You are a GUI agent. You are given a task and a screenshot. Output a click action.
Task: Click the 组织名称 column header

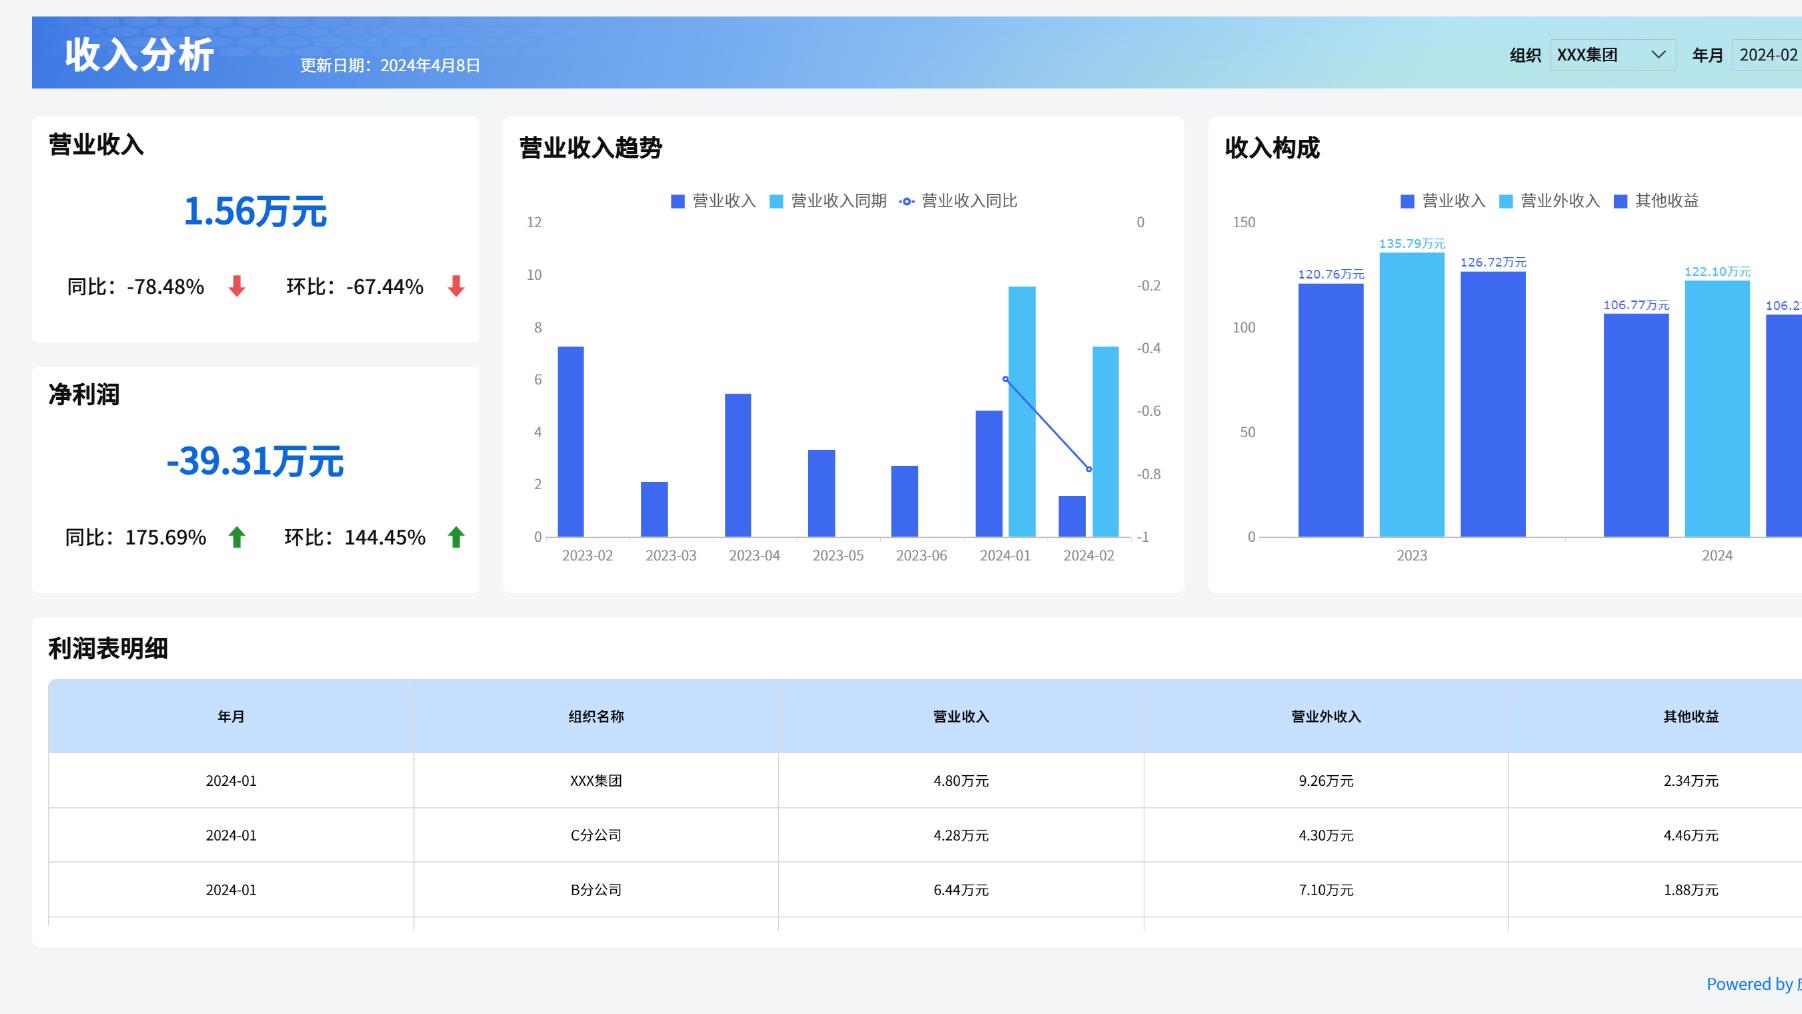pyautogui.click(x=595, y=716)
